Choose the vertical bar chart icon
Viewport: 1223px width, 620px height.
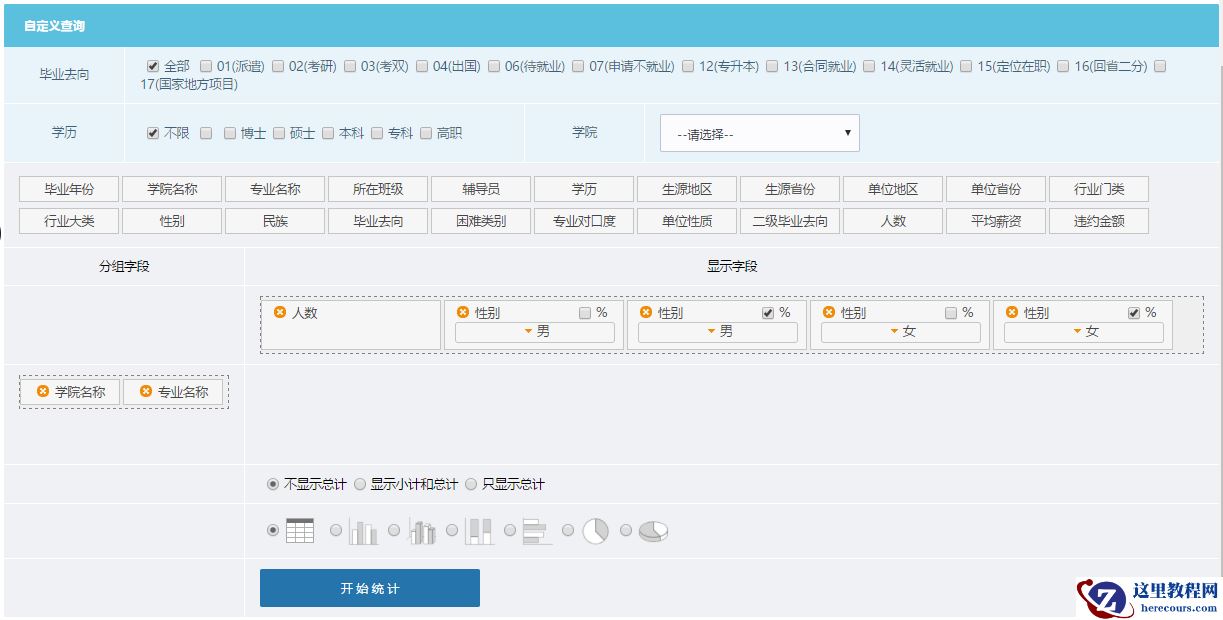[x=363, y=531]
